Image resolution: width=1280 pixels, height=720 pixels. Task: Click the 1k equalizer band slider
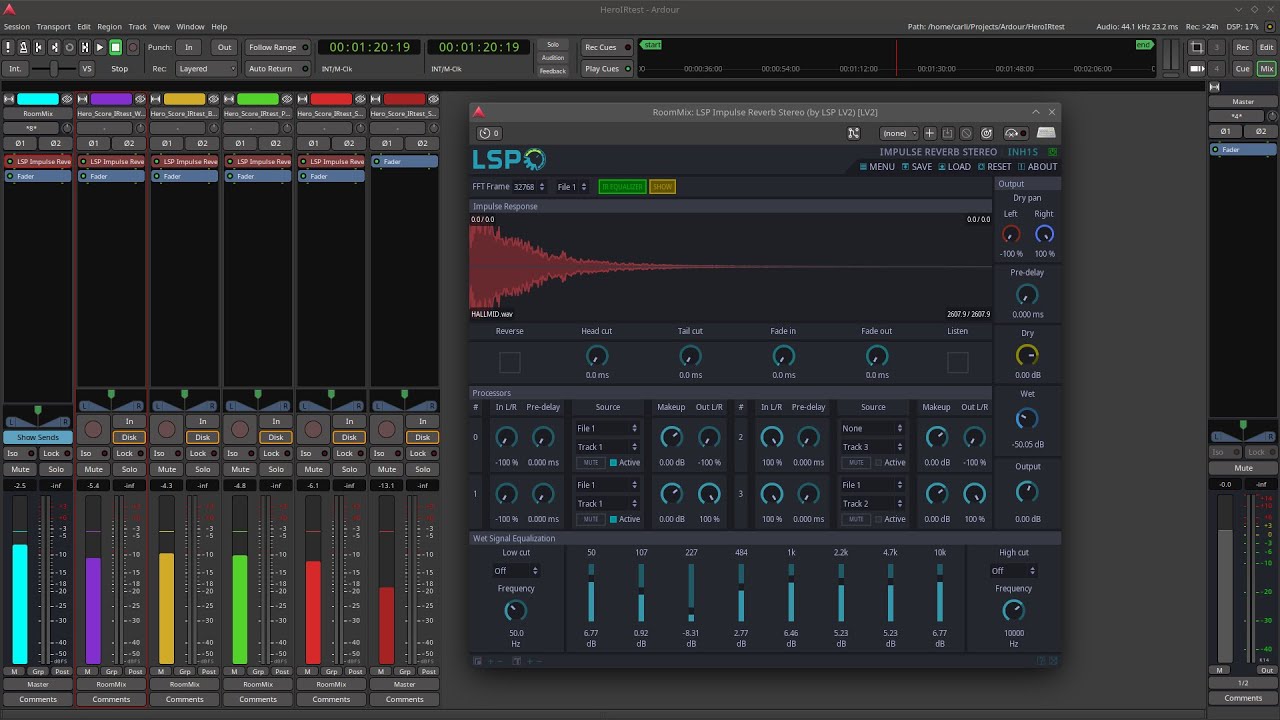click(x=791, y=593)
